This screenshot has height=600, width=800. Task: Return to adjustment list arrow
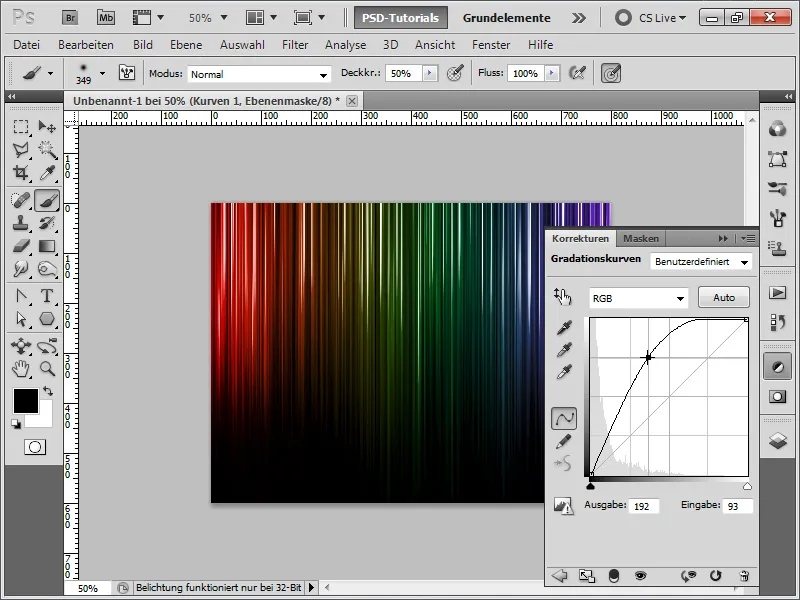(x=560, y=576)
